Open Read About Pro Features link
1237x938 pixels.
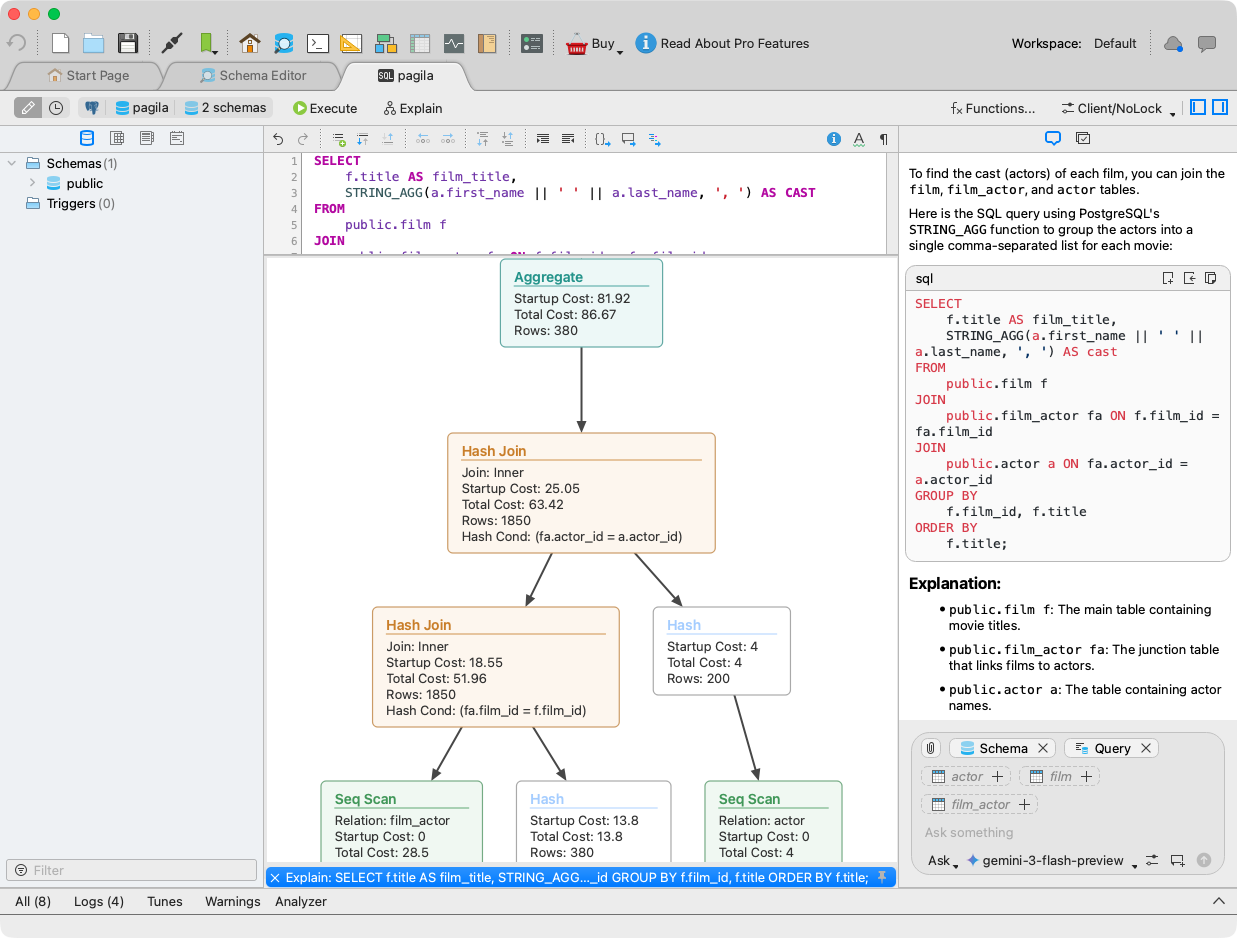tap(722, 43)
